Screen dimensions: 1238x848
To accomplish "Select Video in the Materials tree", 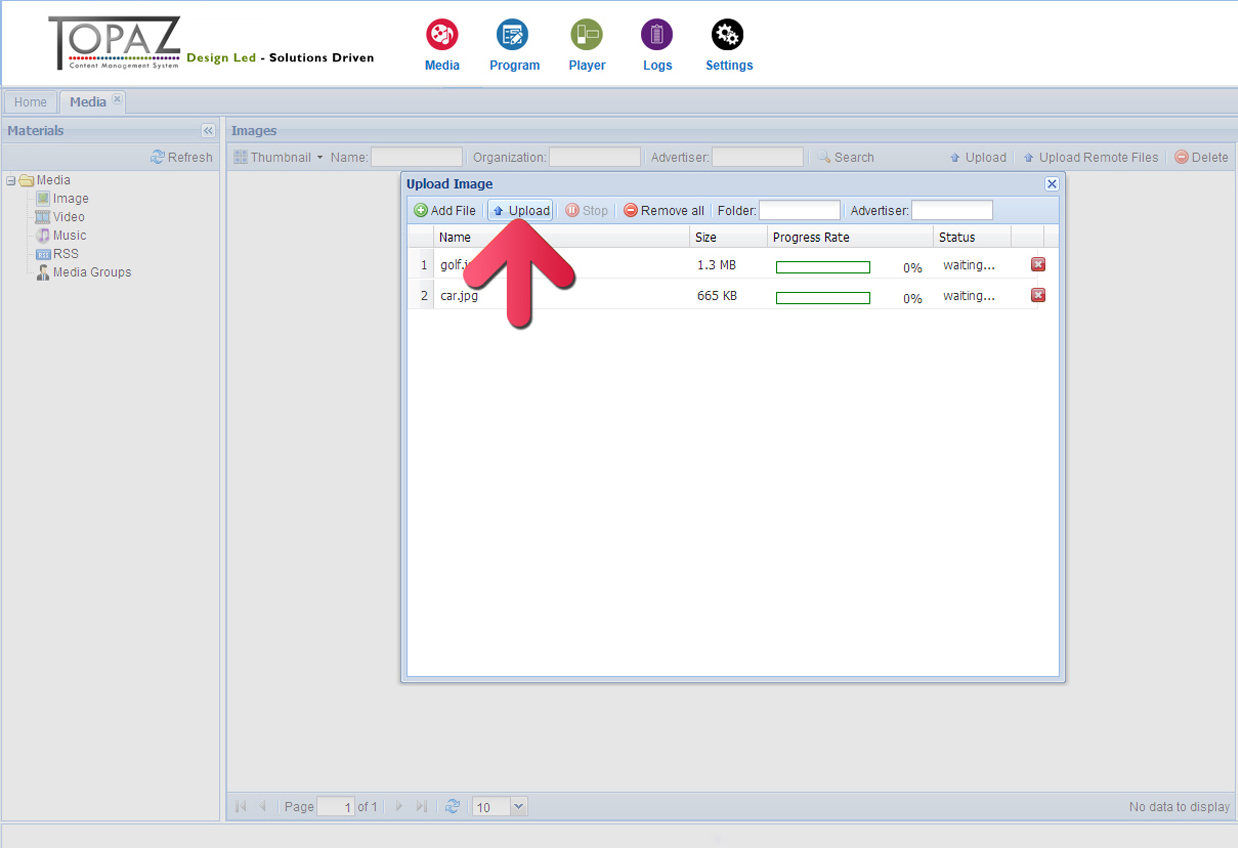I will [68, 217].
